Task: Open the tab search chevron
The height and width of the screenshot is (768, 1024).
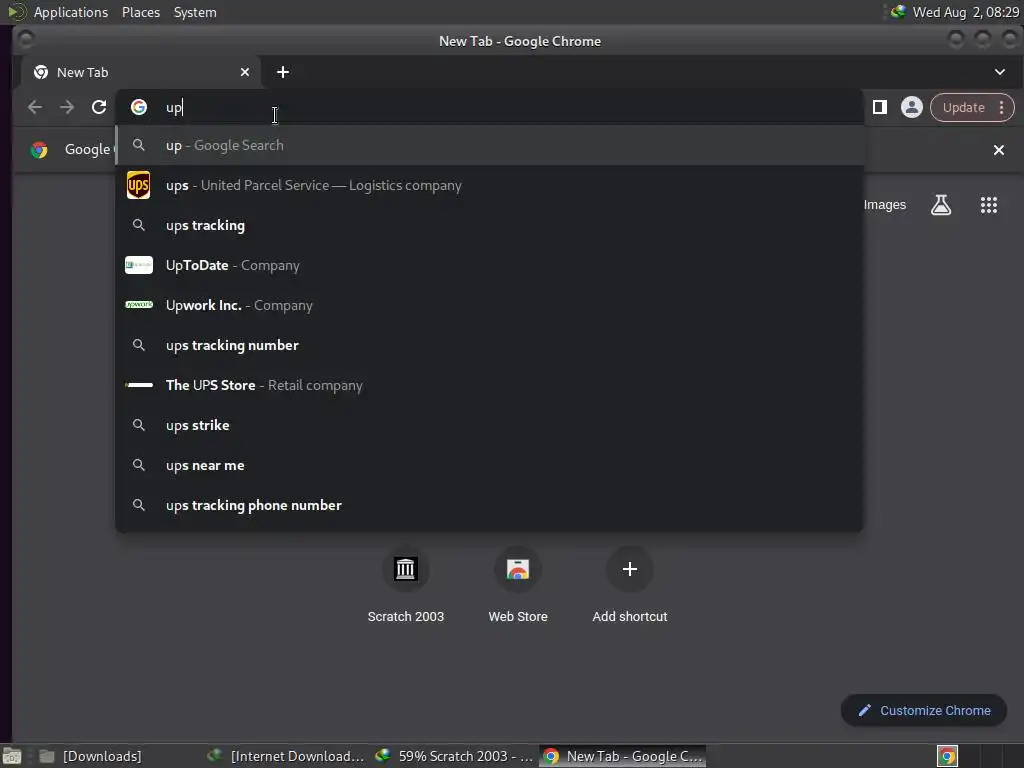Action: (999, 72)
